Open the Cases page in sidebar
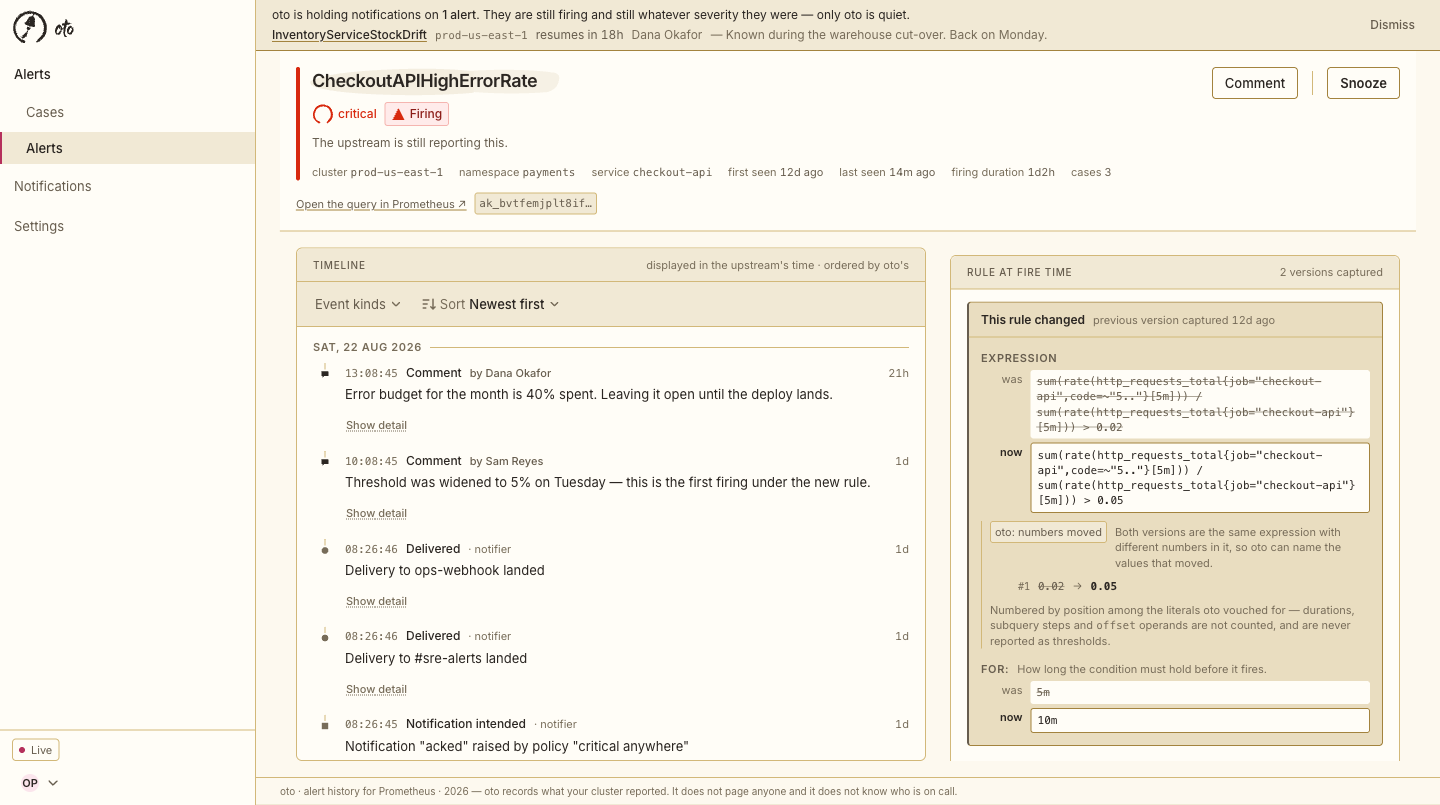Viewport: 1440px width, 805px height. pos(128,112)
